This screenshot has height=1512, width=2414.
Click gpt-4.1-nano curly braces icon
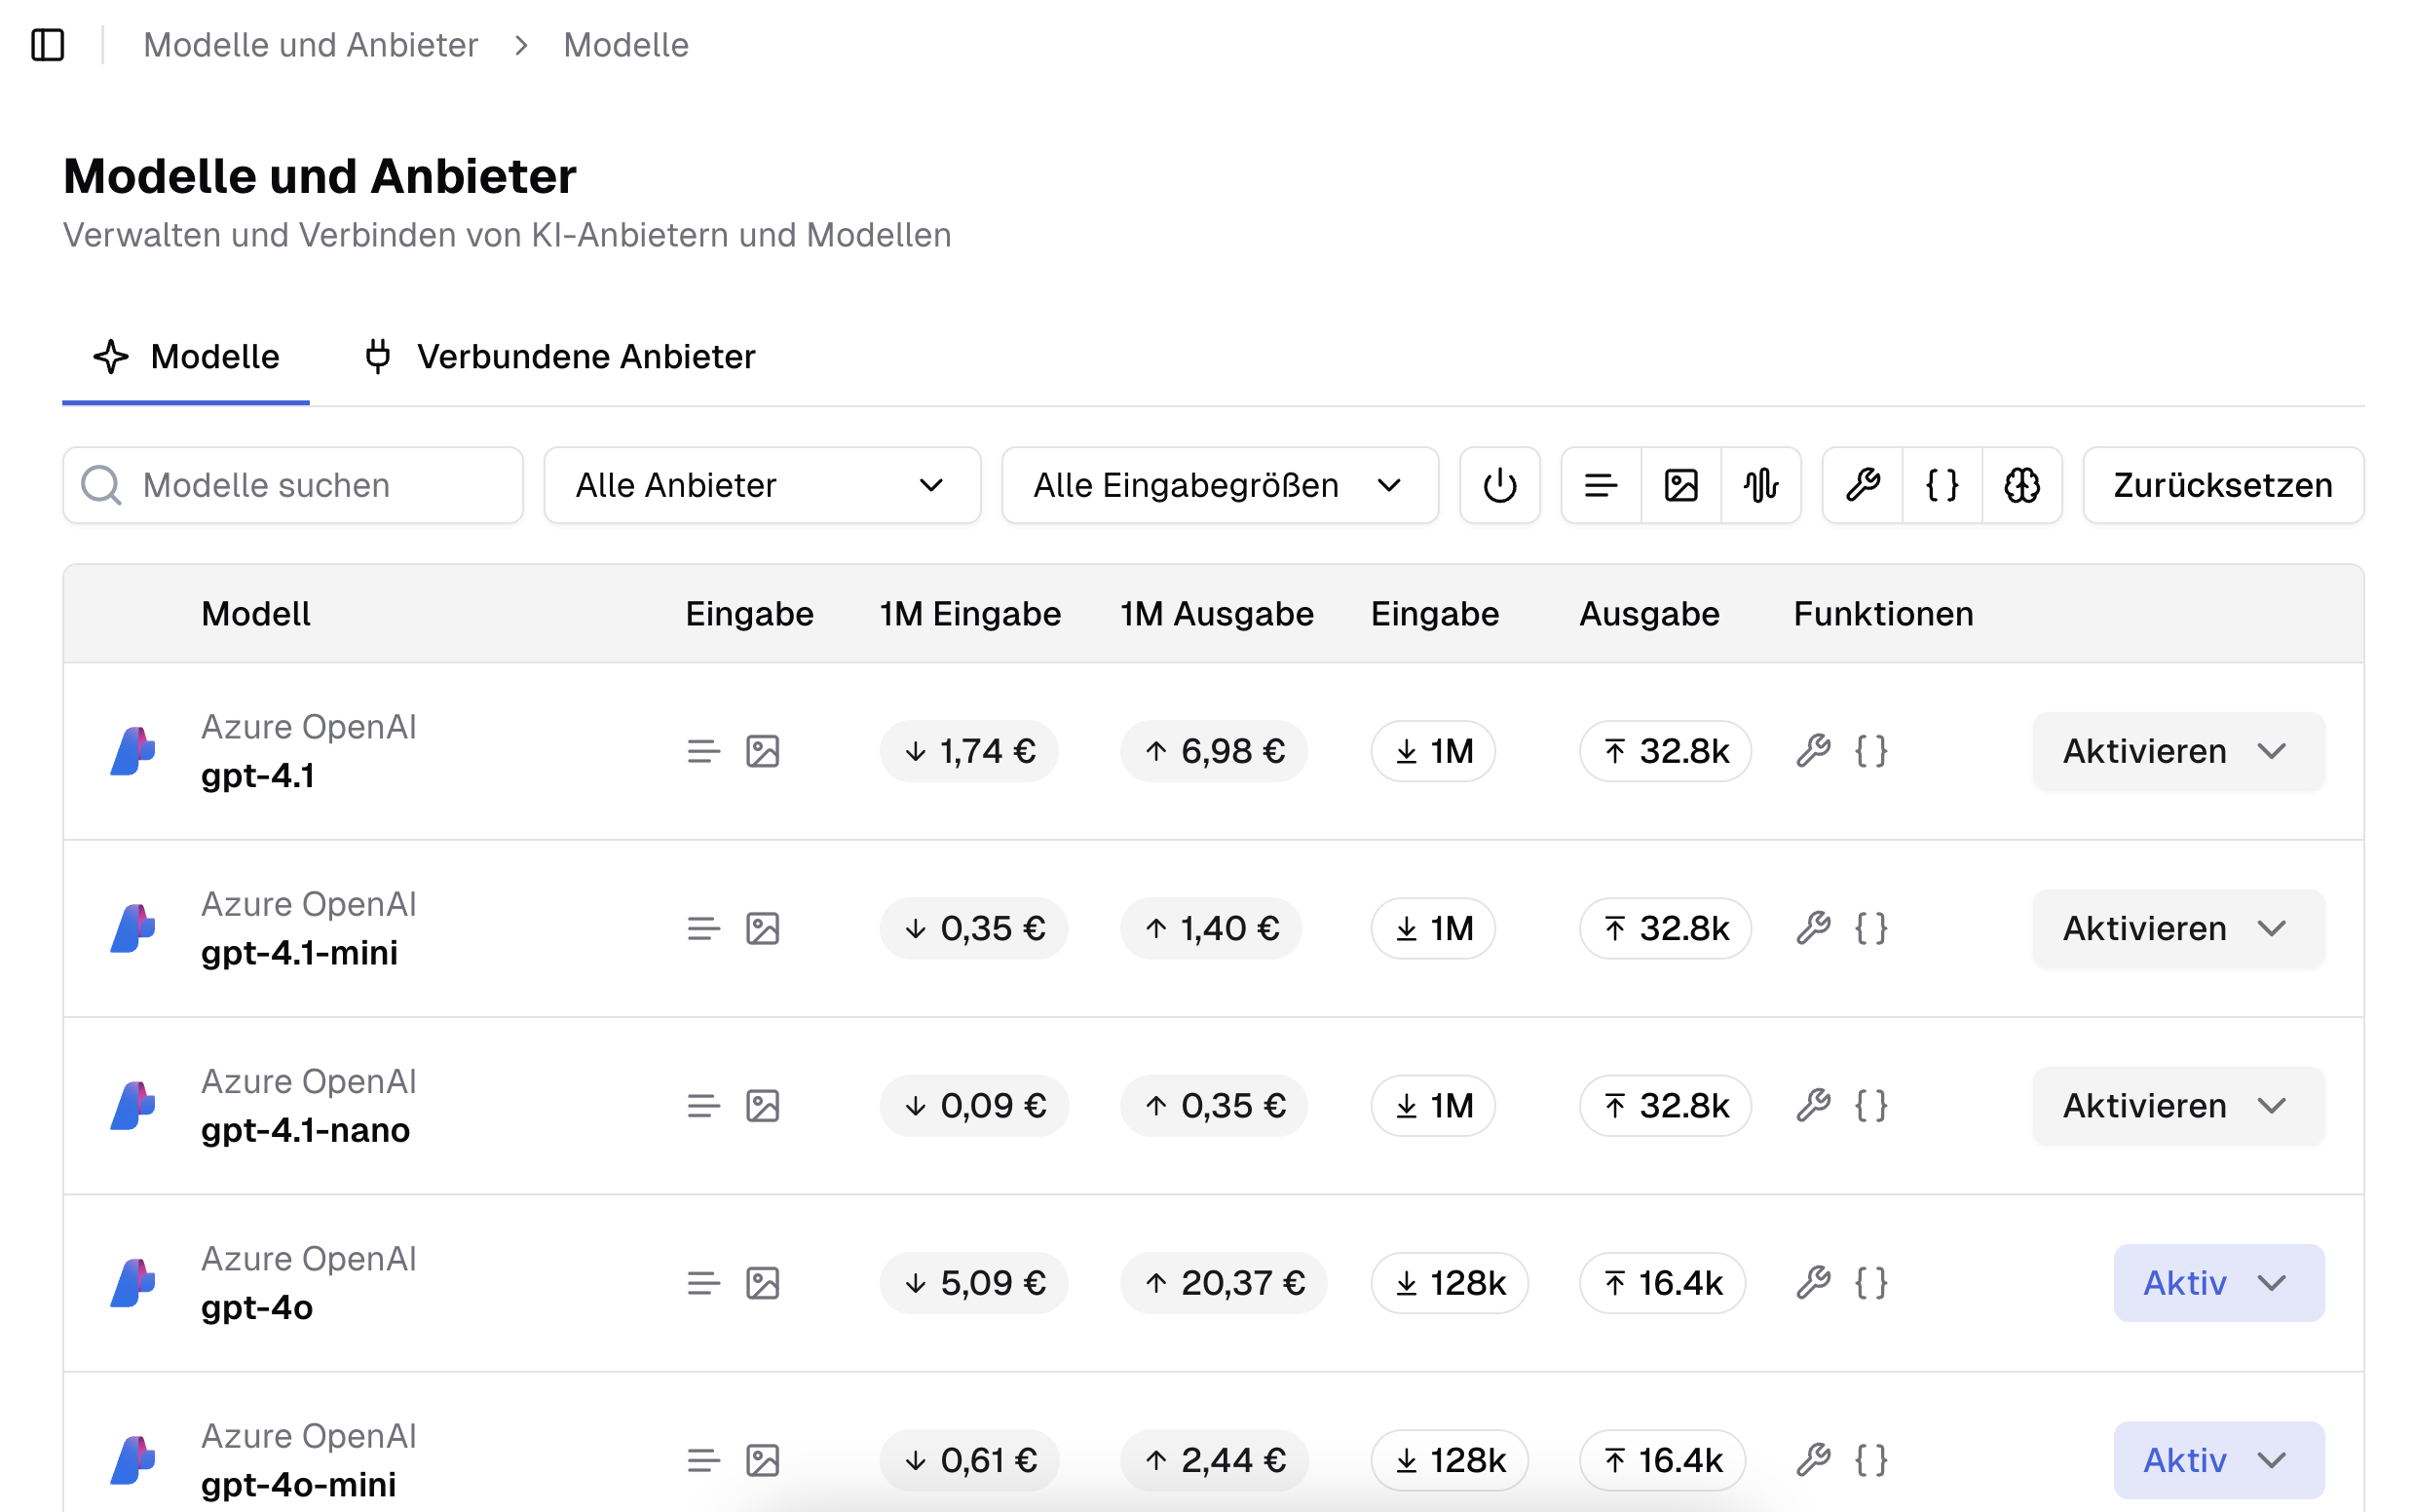[x=1871, y=1106]
